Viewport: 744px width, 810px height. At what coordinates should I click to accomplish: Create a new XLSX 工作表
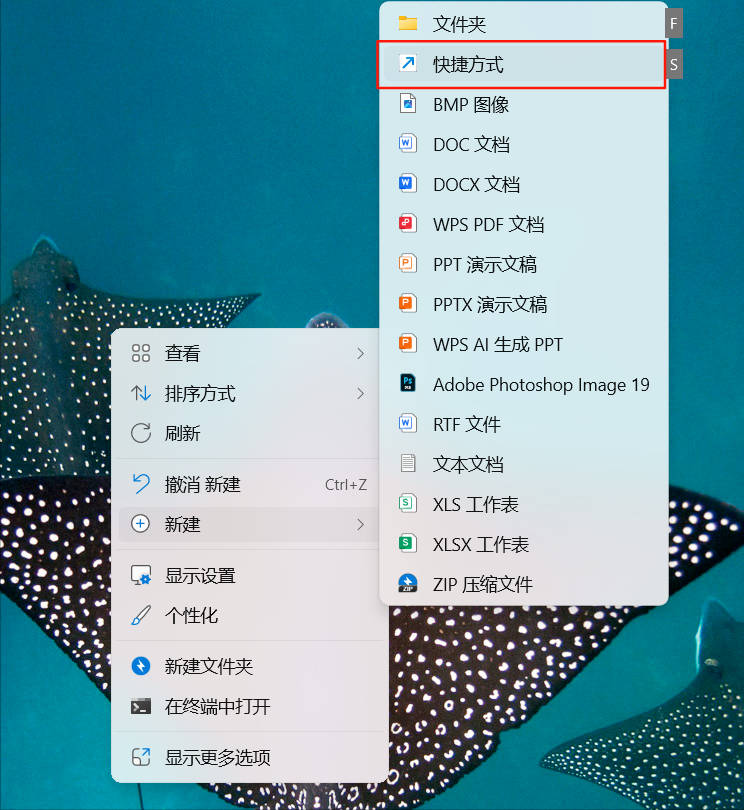(x=523, y=544)
